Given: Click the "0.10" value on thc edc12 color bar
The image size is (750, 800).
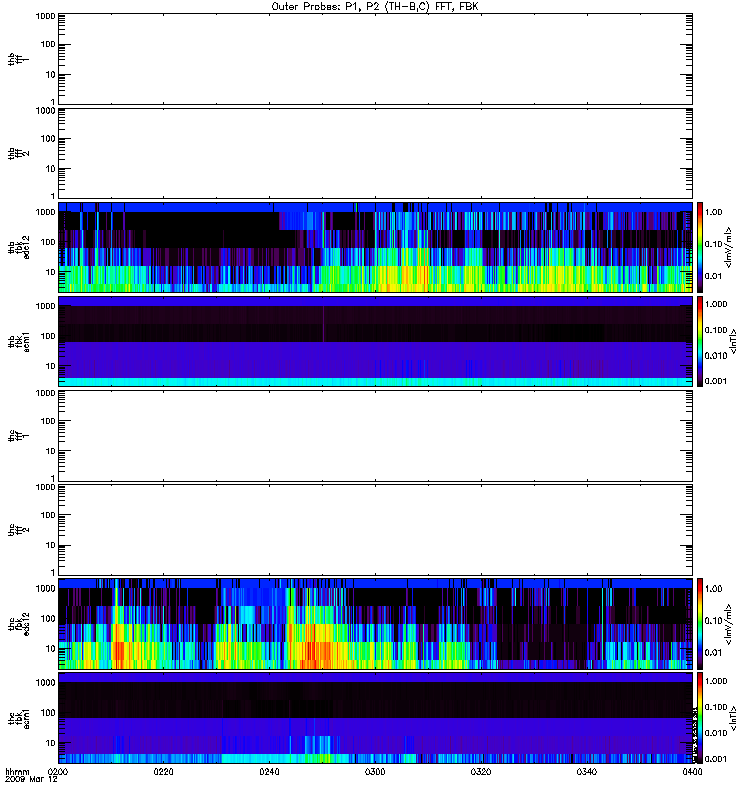Looking at the screenshot, I should tap(713, 620).
